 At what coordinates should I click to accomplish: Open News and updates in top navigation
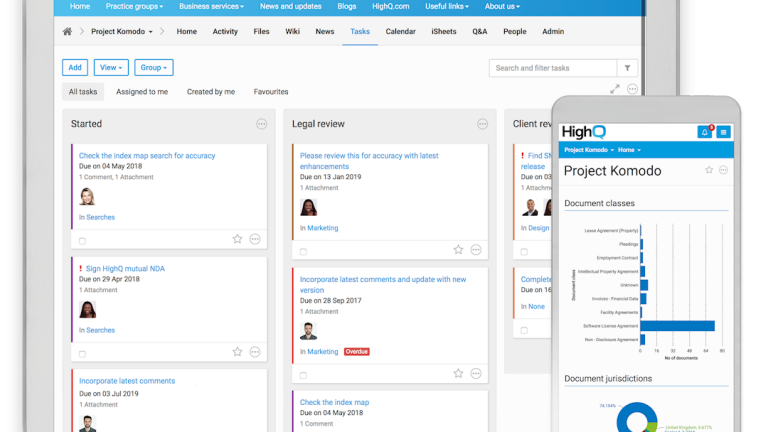[x=290, y=6]
